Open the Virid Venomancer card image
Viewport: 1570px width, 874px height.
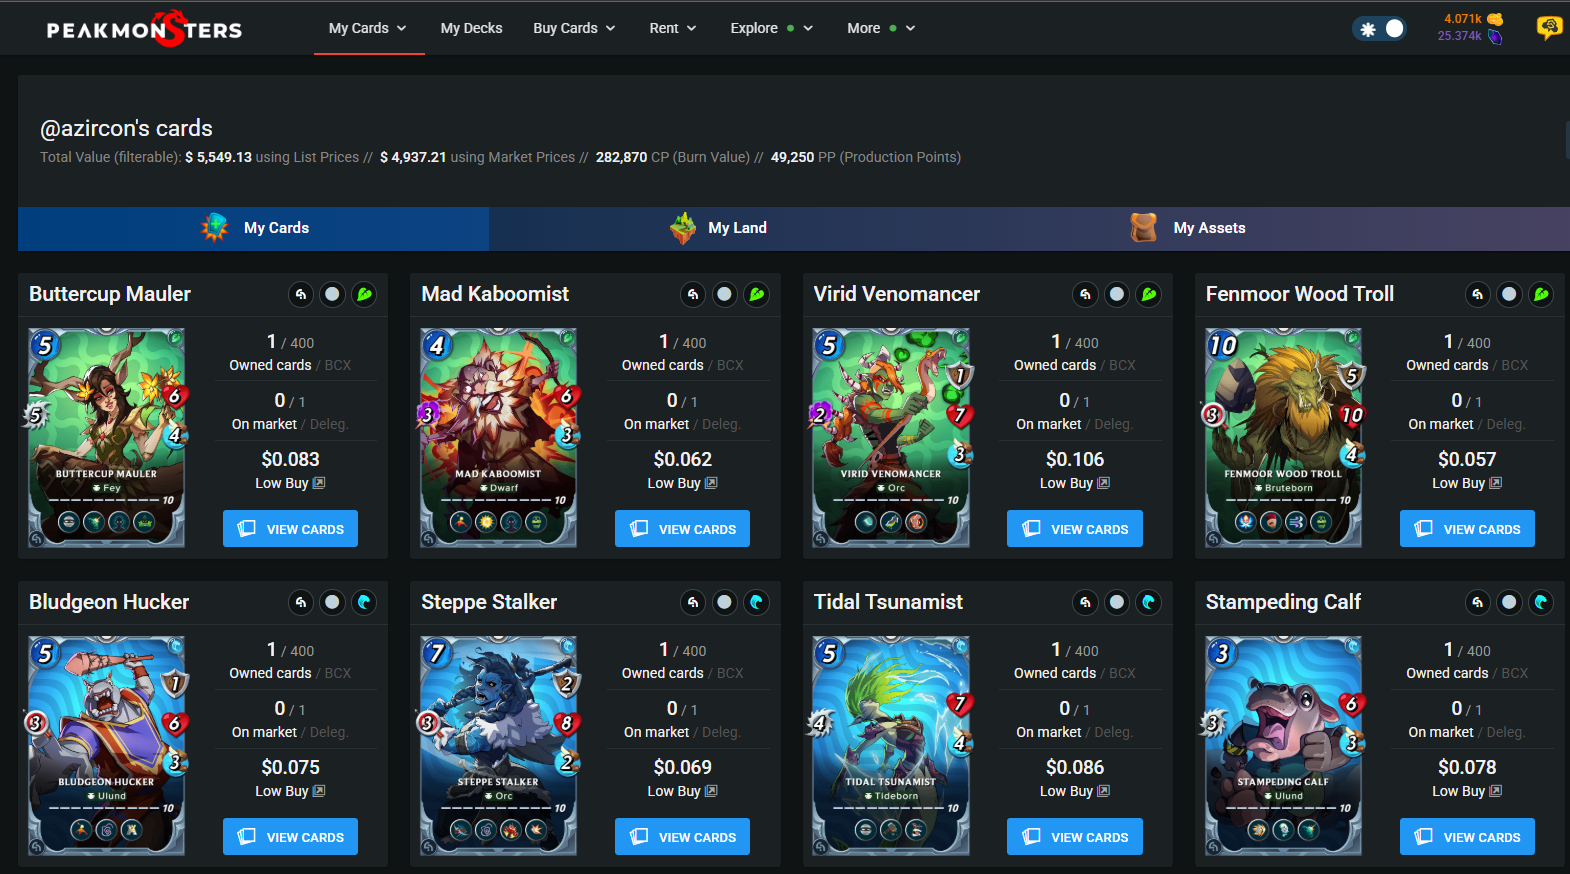click(x=891, y=437)
